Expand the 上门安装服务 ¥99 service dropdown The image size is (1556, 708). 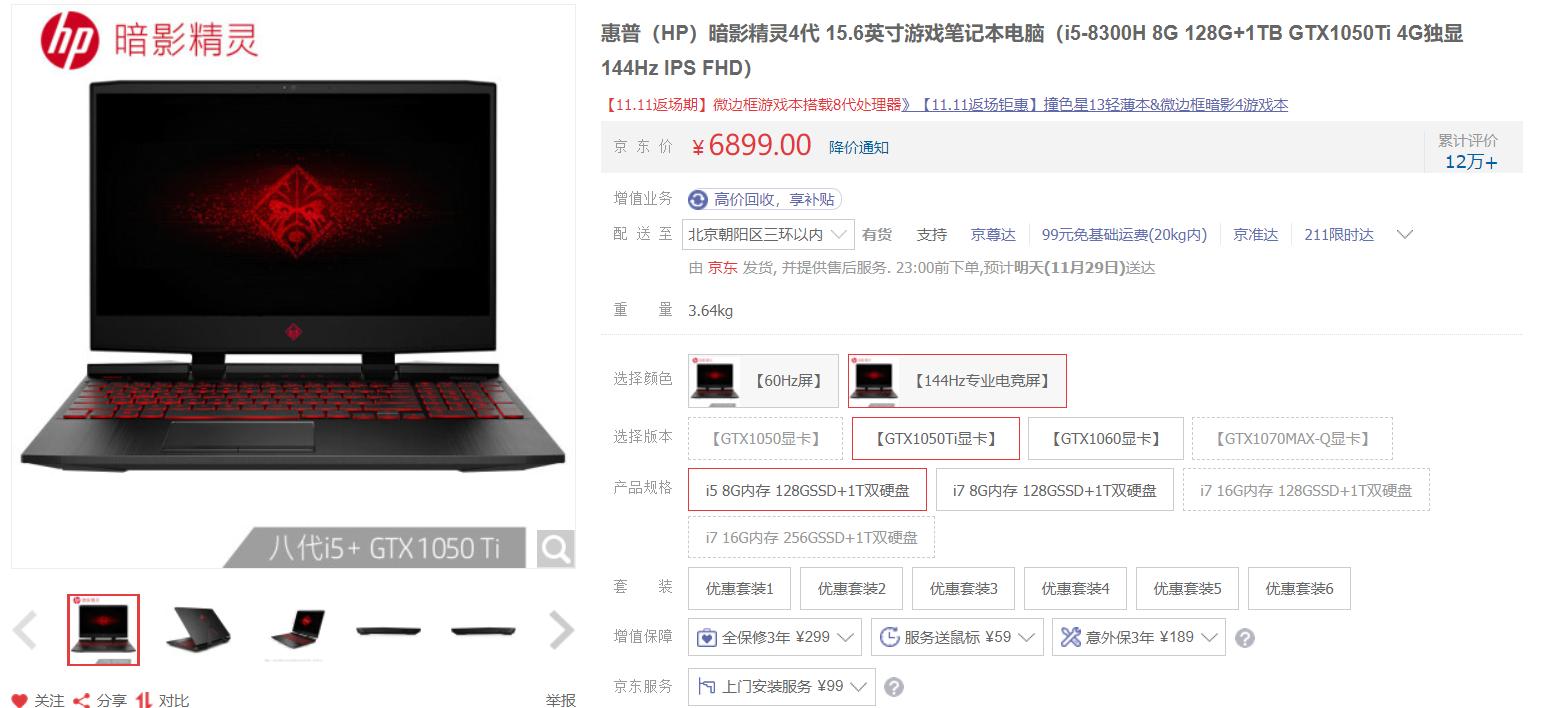[781, 687]
